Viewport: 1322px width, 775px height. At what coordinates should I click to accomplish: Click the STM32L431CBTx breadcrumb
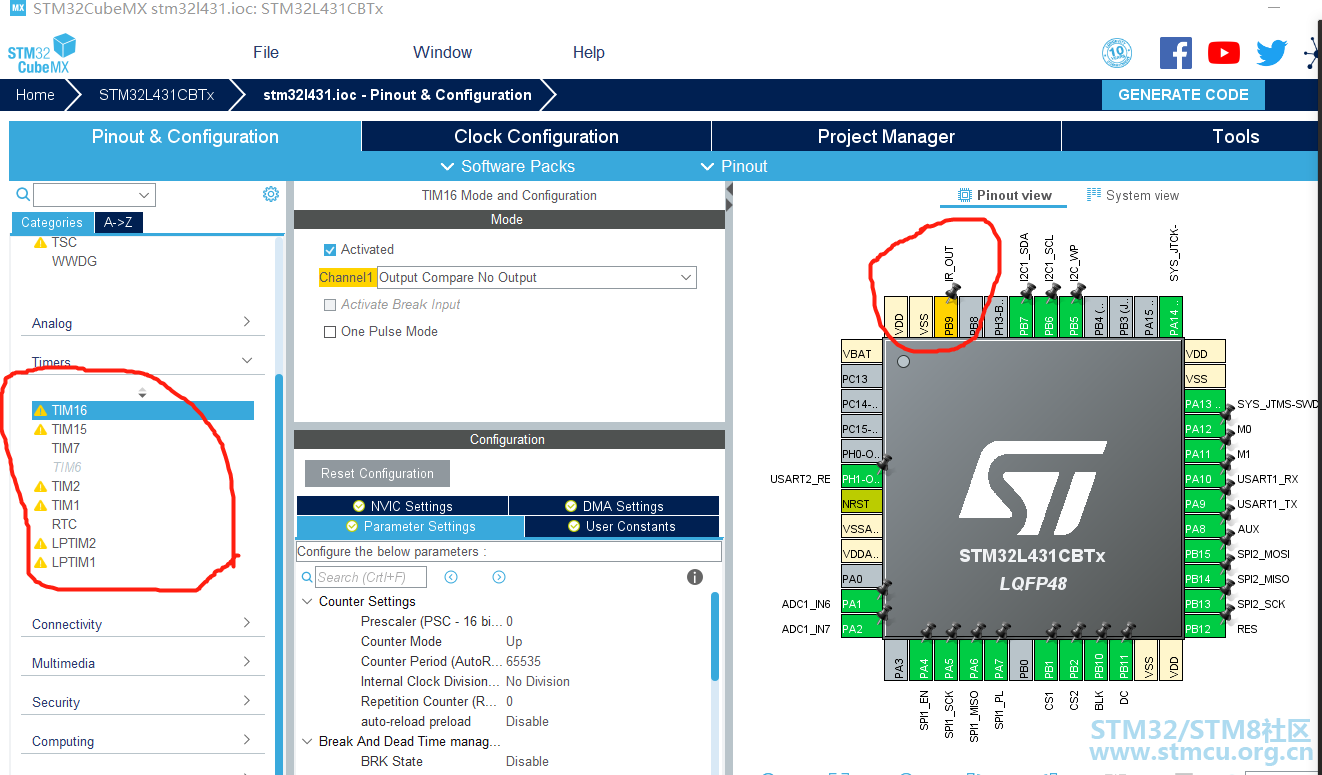(x=156, y=95)
